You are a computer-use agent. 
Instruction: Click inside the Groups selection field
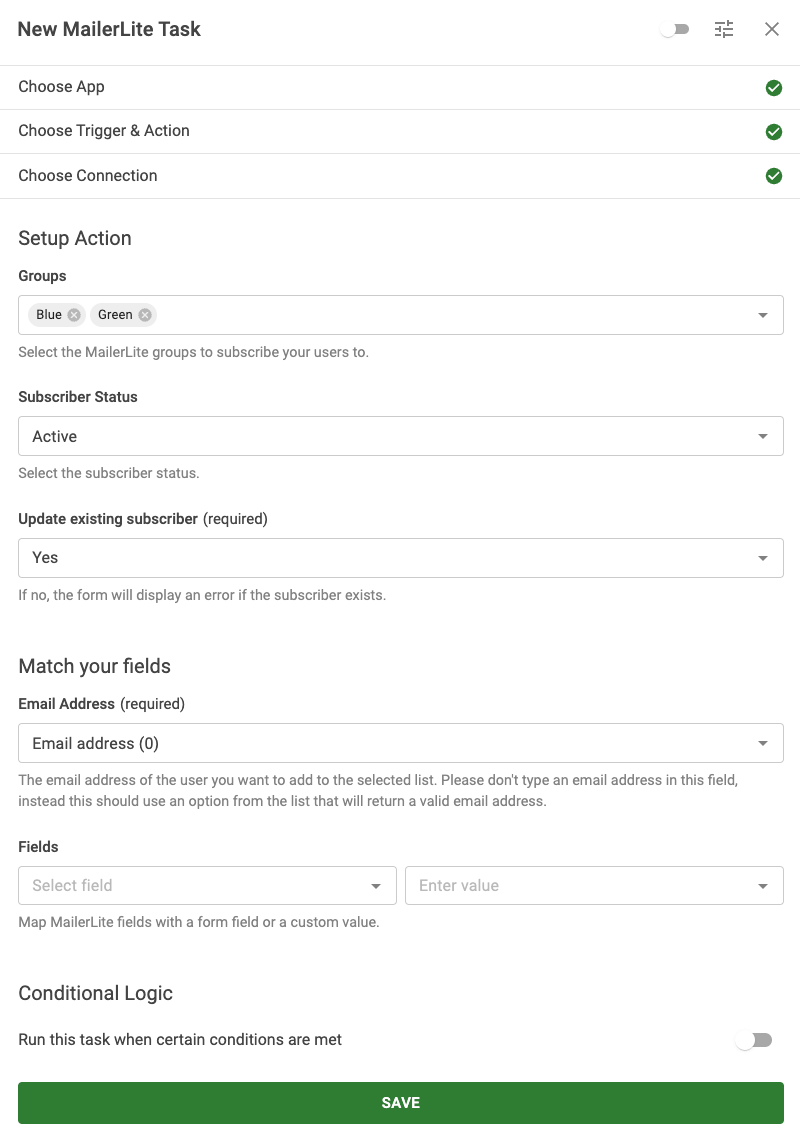tap(450, 315)
